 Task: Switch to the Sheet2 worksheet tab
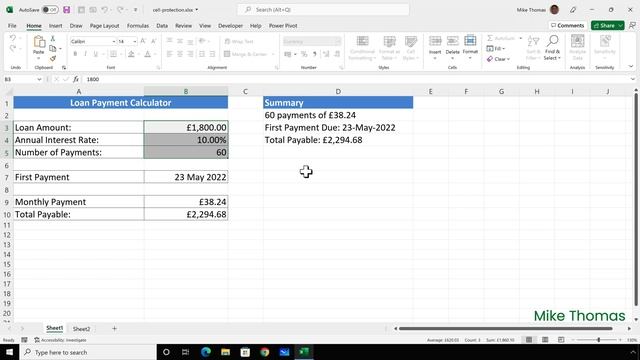[x=81, y=329]
